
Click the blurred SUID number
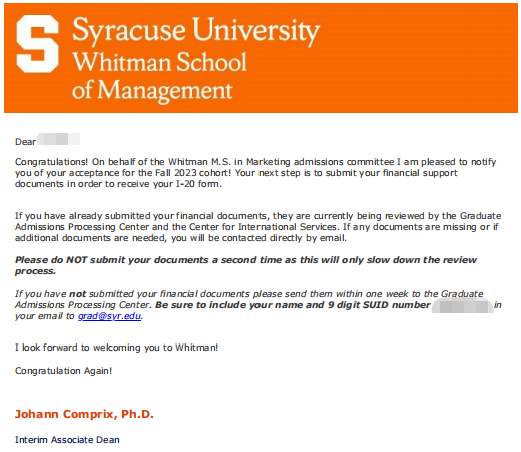(x=462, y=306)
